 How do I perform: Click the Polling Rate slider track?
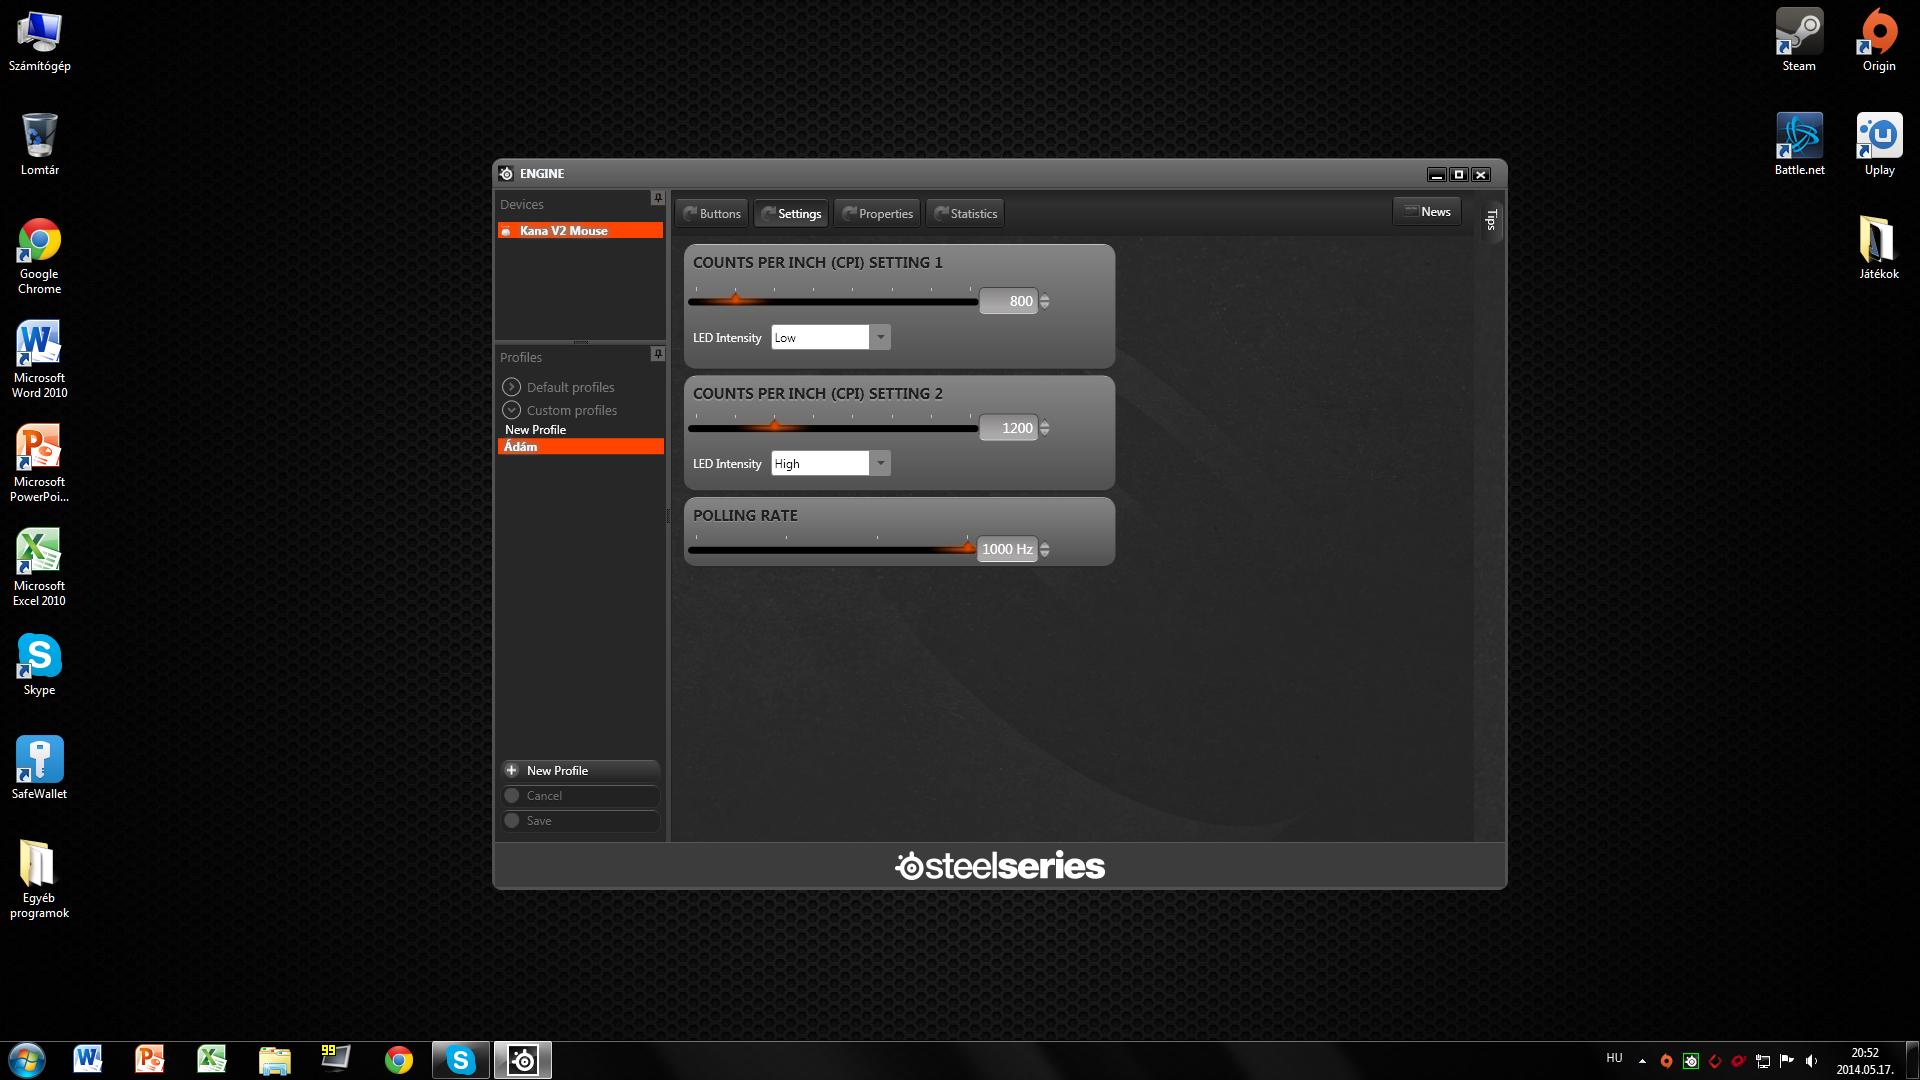pos(830,549)
